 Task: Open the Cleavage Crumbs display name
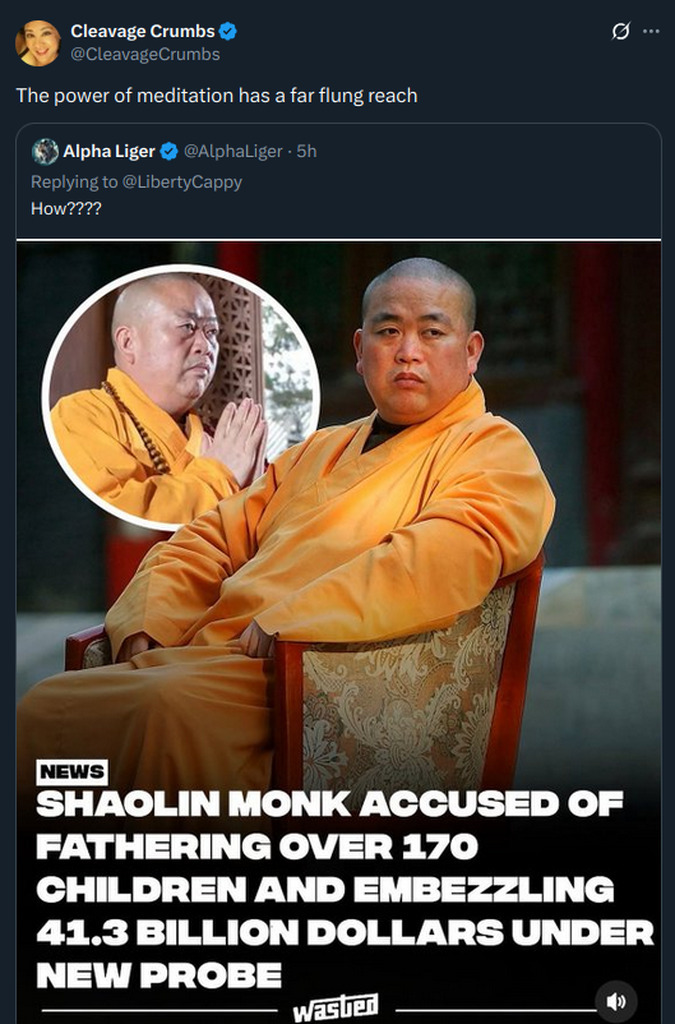click(x=142, y=31)
